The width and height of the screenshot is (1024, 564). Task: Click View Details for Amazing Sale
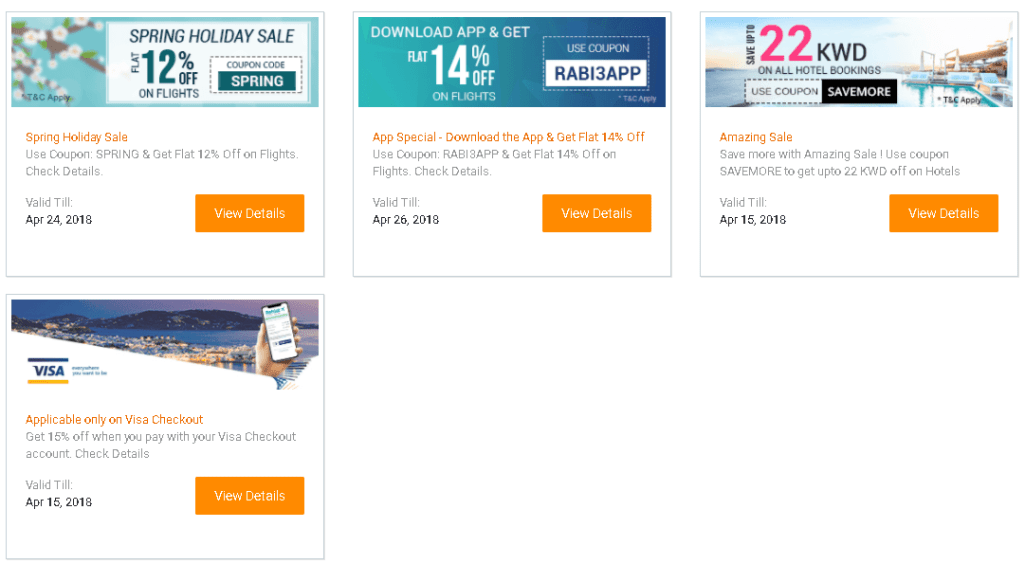943,213
